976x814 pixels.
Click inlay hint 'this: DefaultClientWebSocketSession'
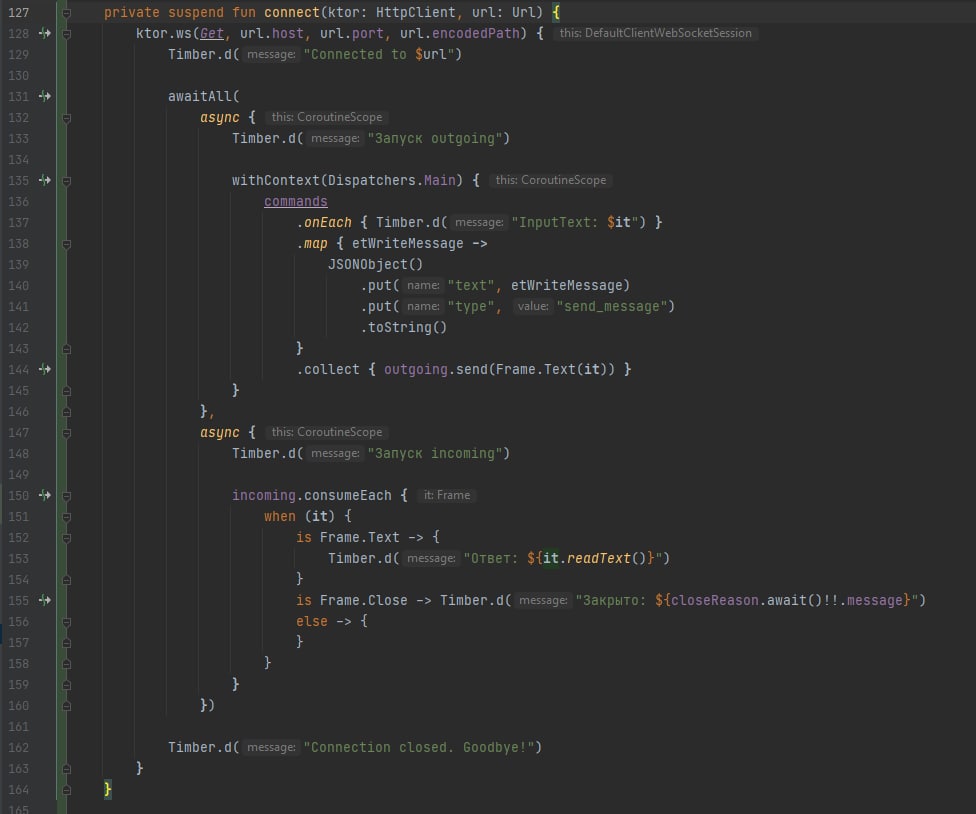tap(655, 33)
